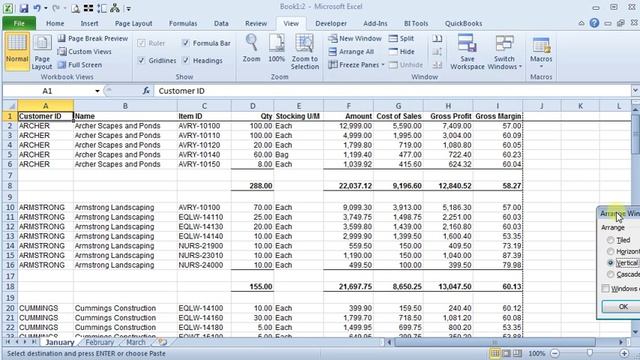Switch to Page Layout view in ribbon
The image size is (640, 360).
coord(42,52)
